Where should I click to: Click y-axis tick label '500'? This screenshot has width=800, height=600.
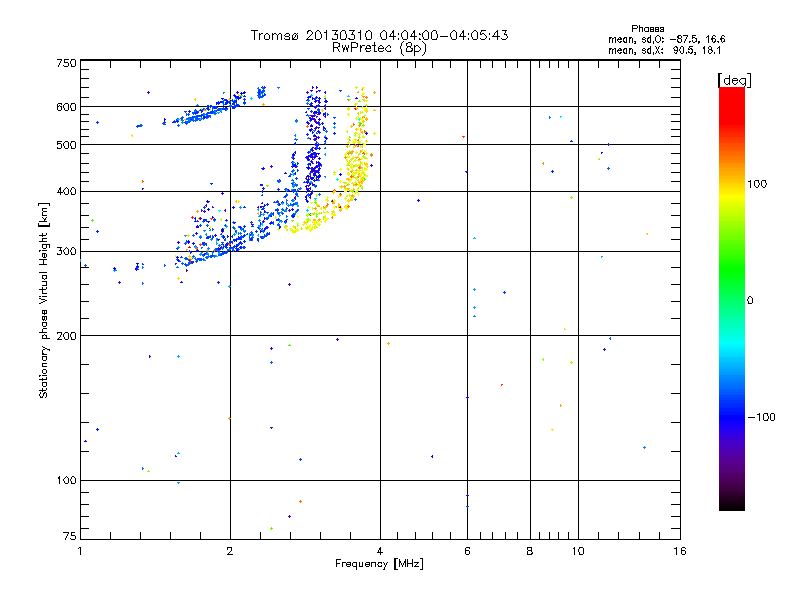[66, 145]
